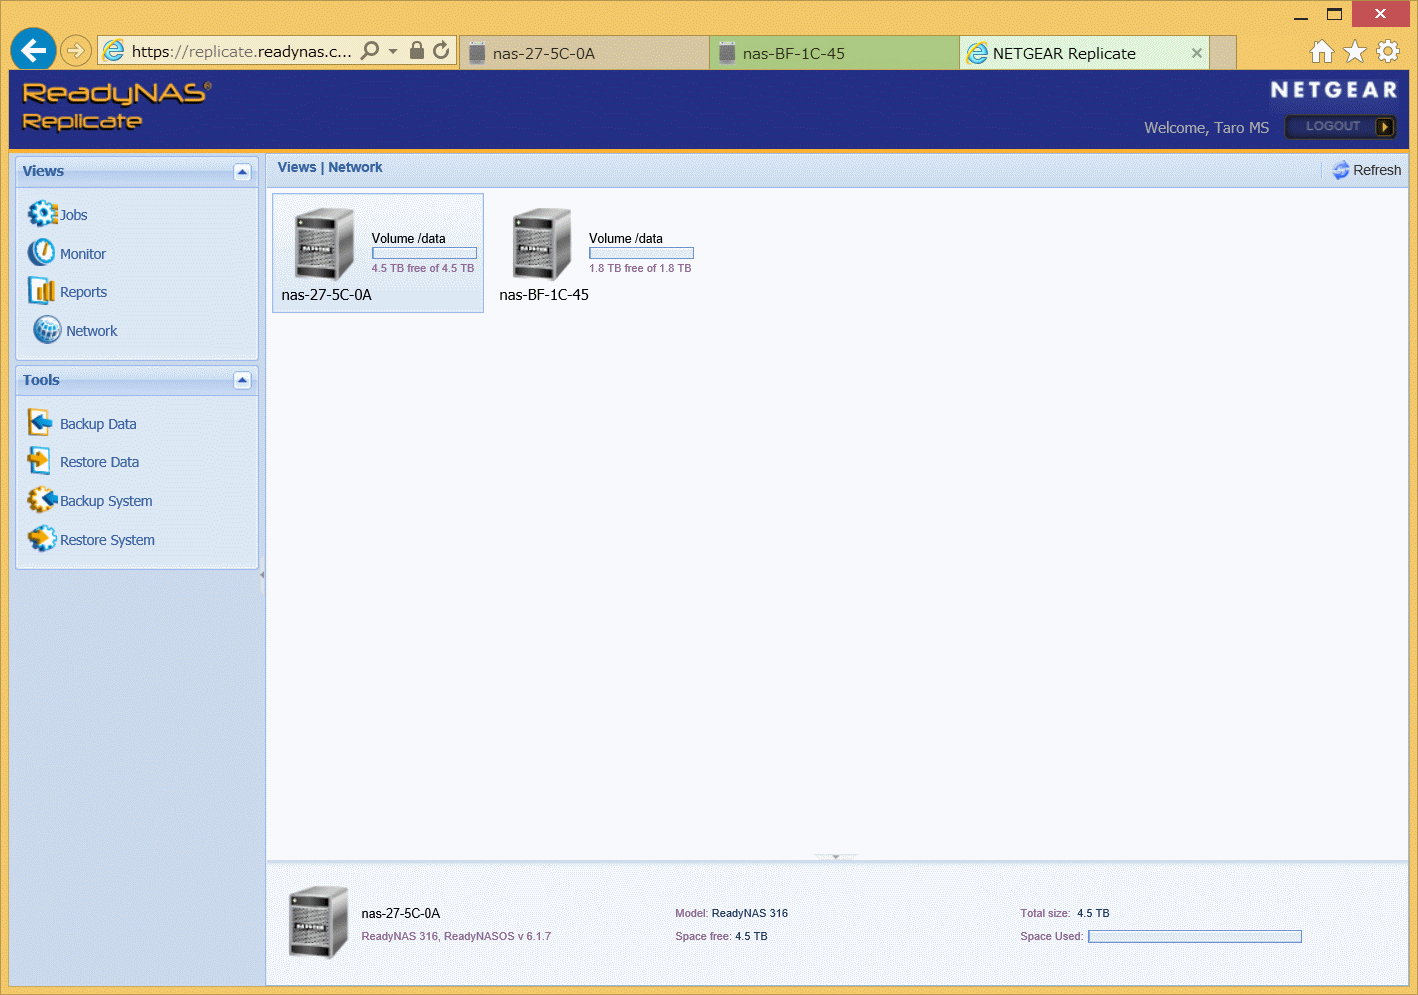Viewport: 1418px width, 995px height.
Task: Click the Reports bar chart icon
Action: point(41,291)
